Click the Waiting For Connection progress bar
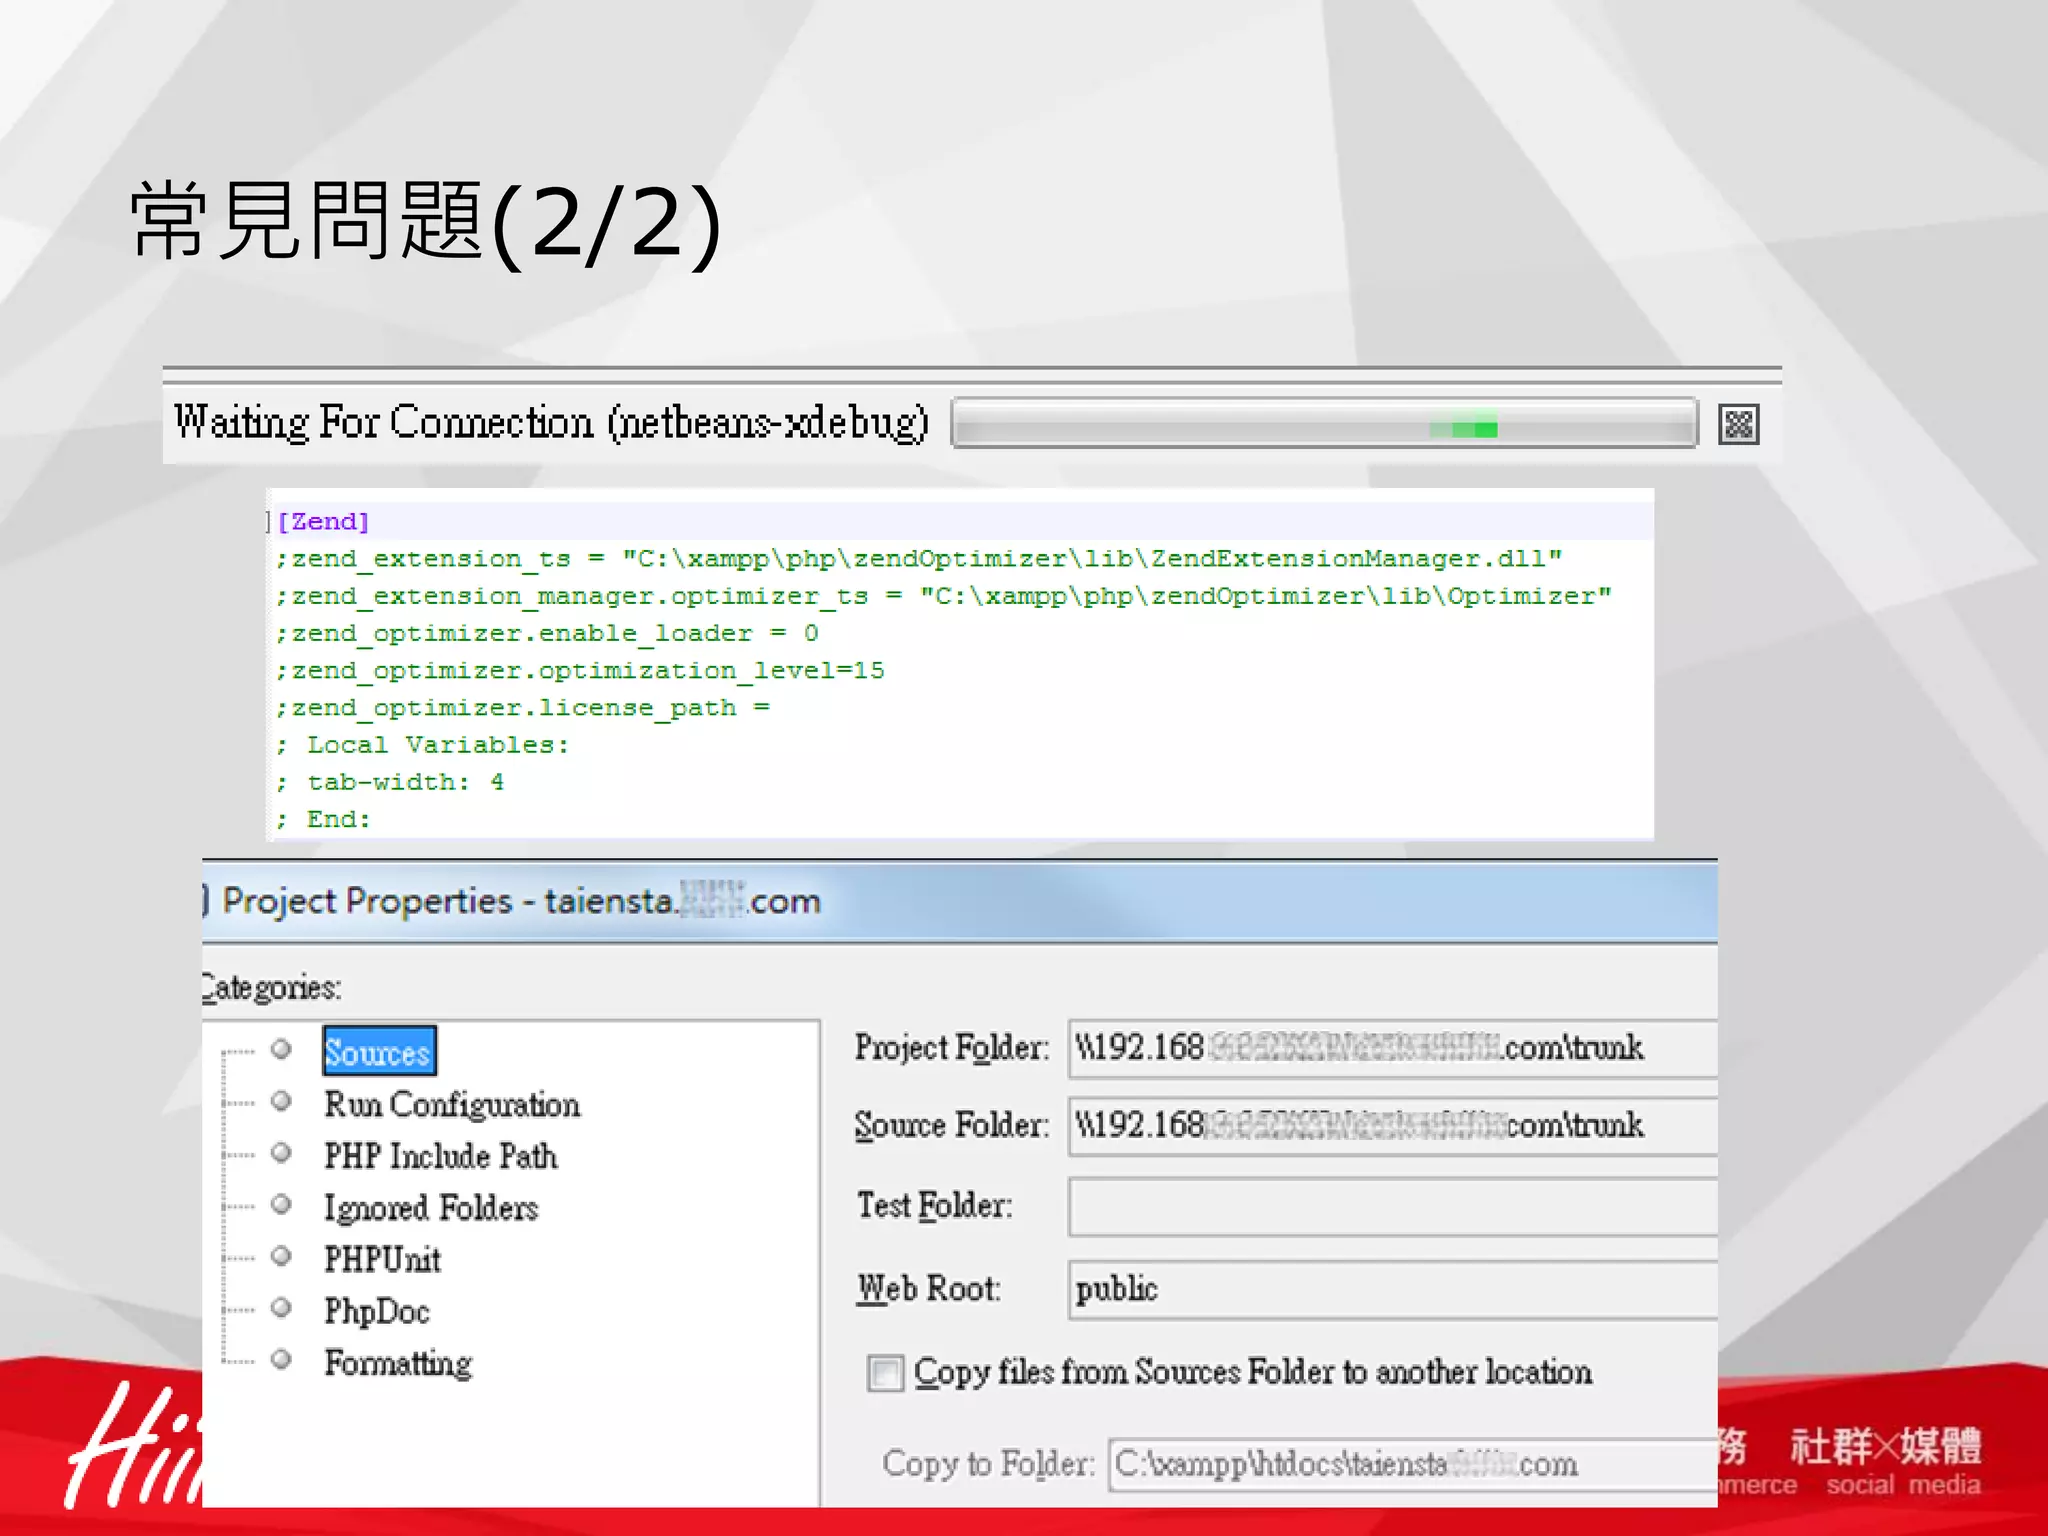The height and width of the screenshot is (1536, 2048). [x=1323, y=424]
